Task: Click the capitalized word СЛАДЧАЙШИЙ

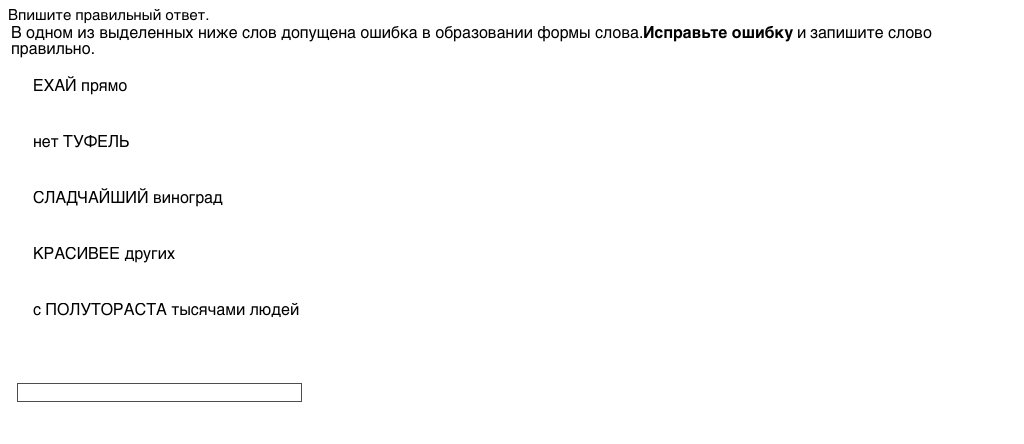Action: click(x=90, y=198)
